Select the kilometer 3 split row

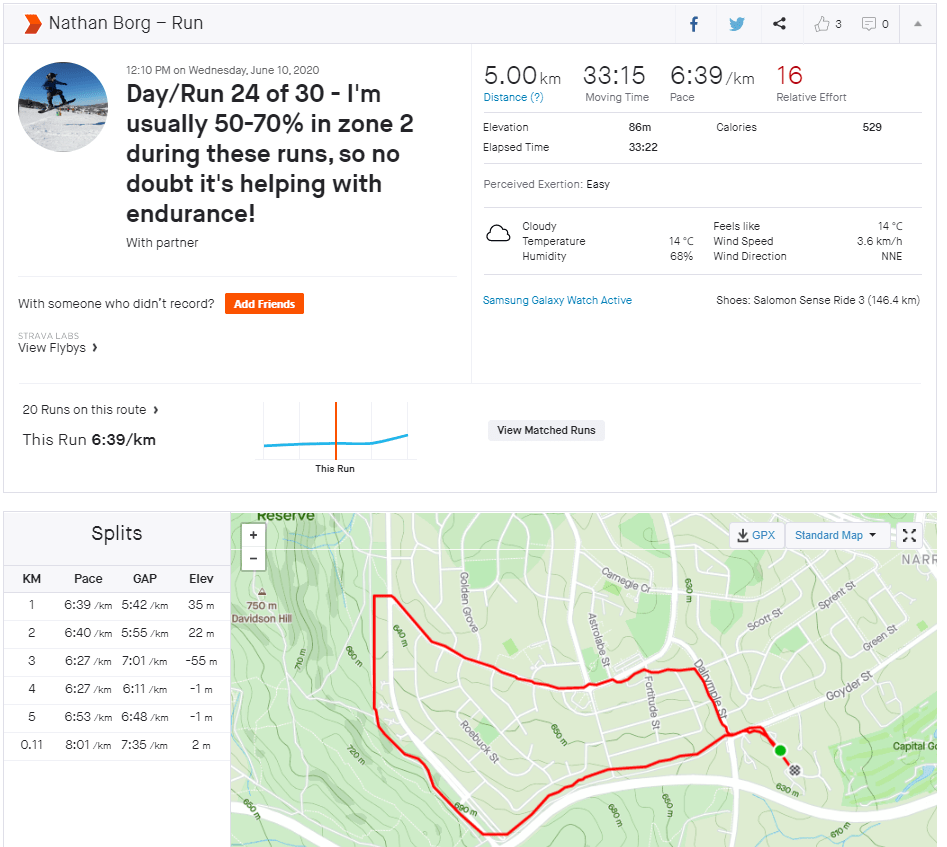pos(117,661)
